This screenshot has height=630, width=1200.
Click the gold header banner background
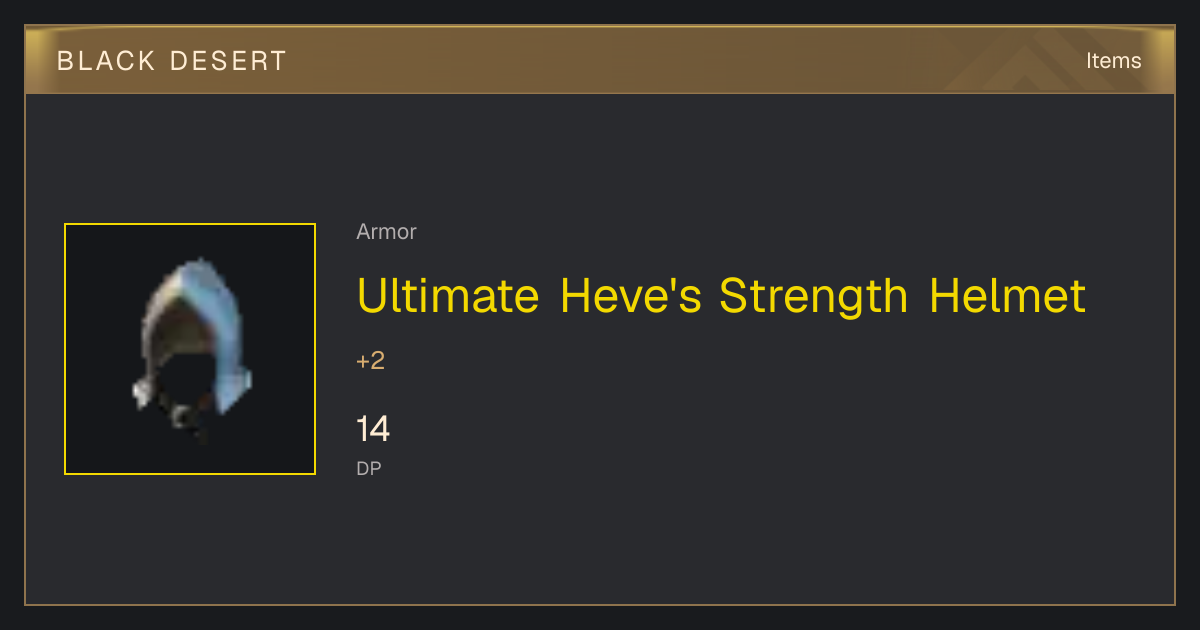point(600,61)
